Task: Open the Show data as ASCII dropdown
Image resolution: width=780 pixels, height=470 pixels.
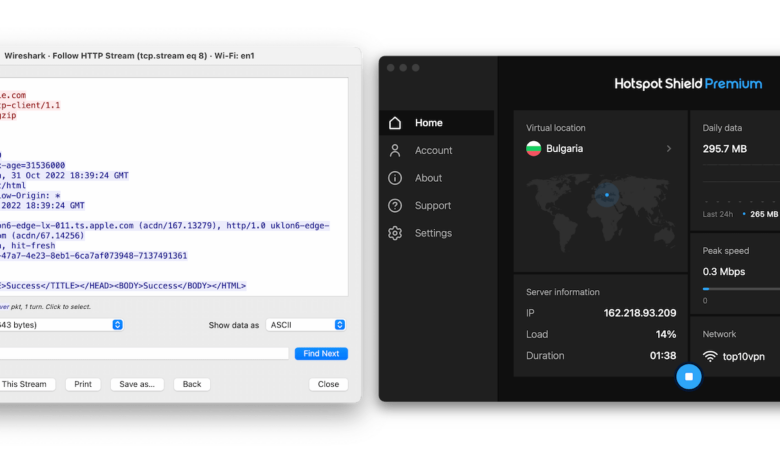Action: point(305,325)
